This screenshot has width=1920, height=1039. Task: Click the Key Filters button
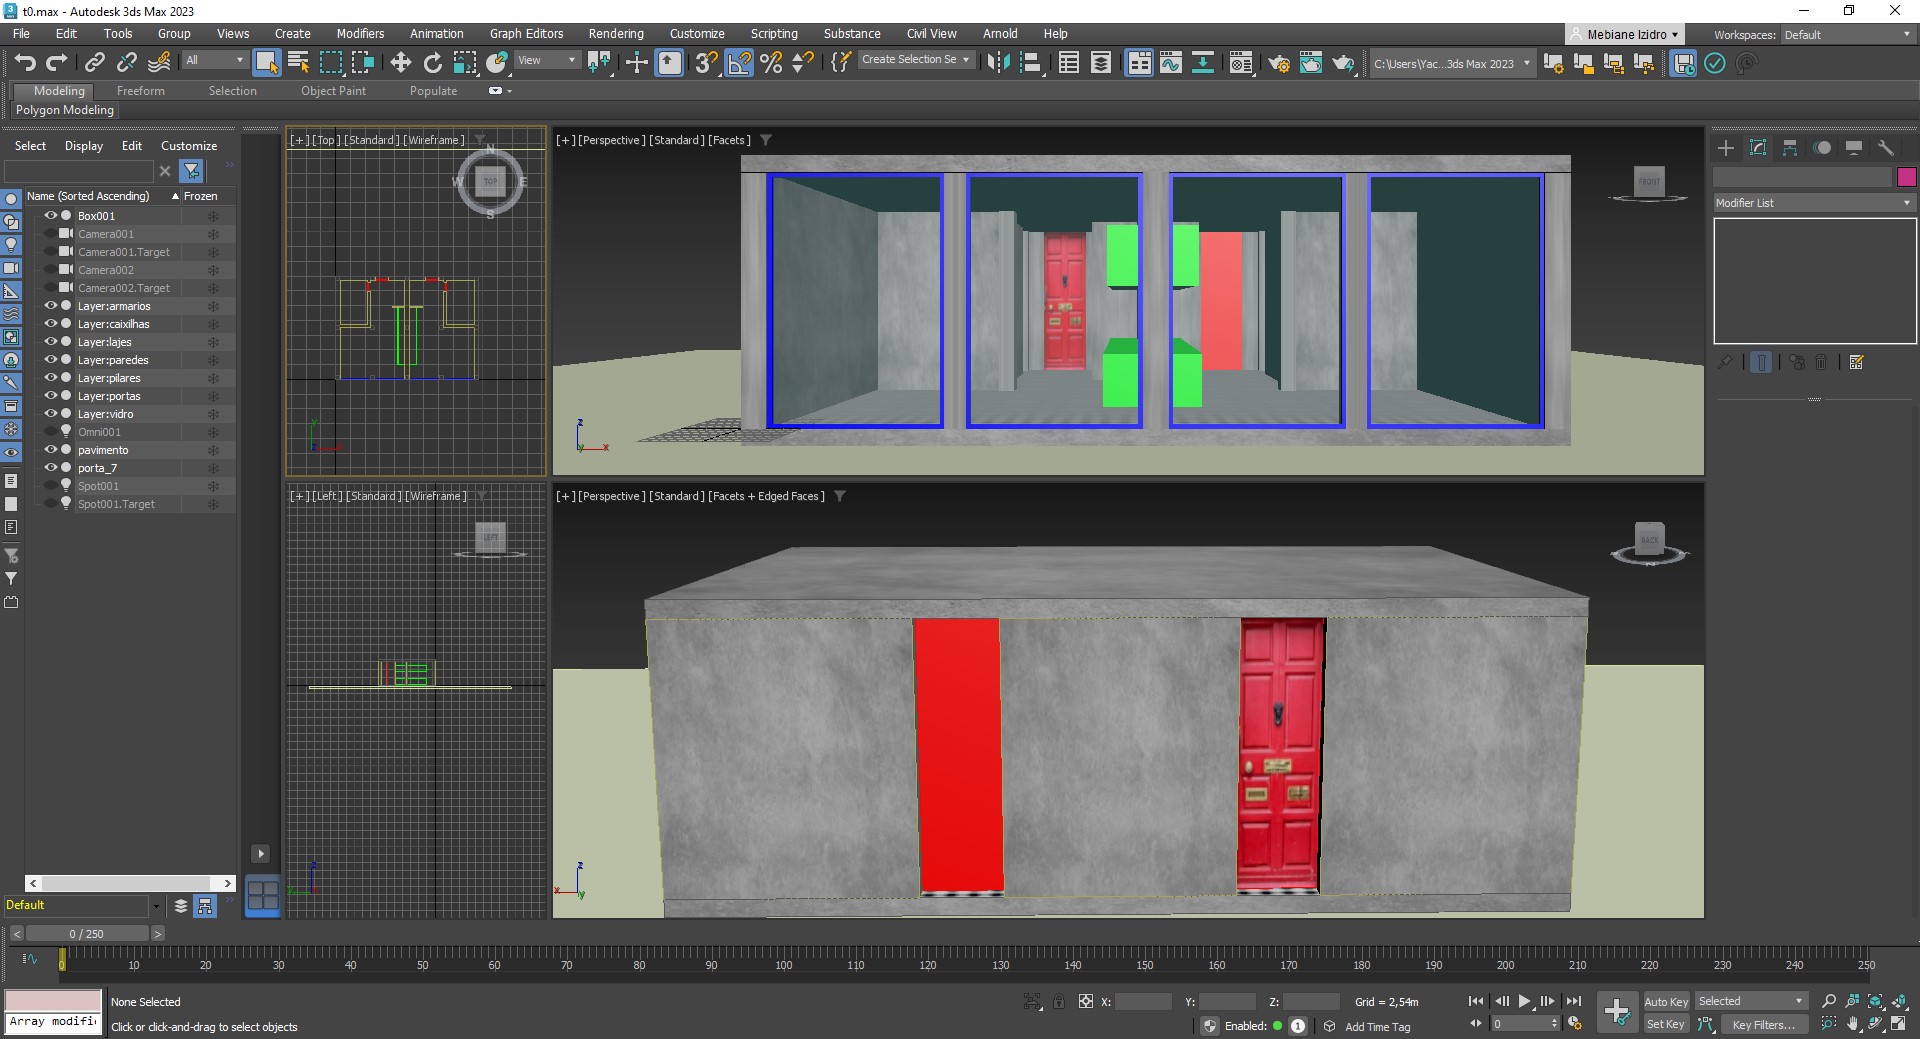click(1762, 1024)
